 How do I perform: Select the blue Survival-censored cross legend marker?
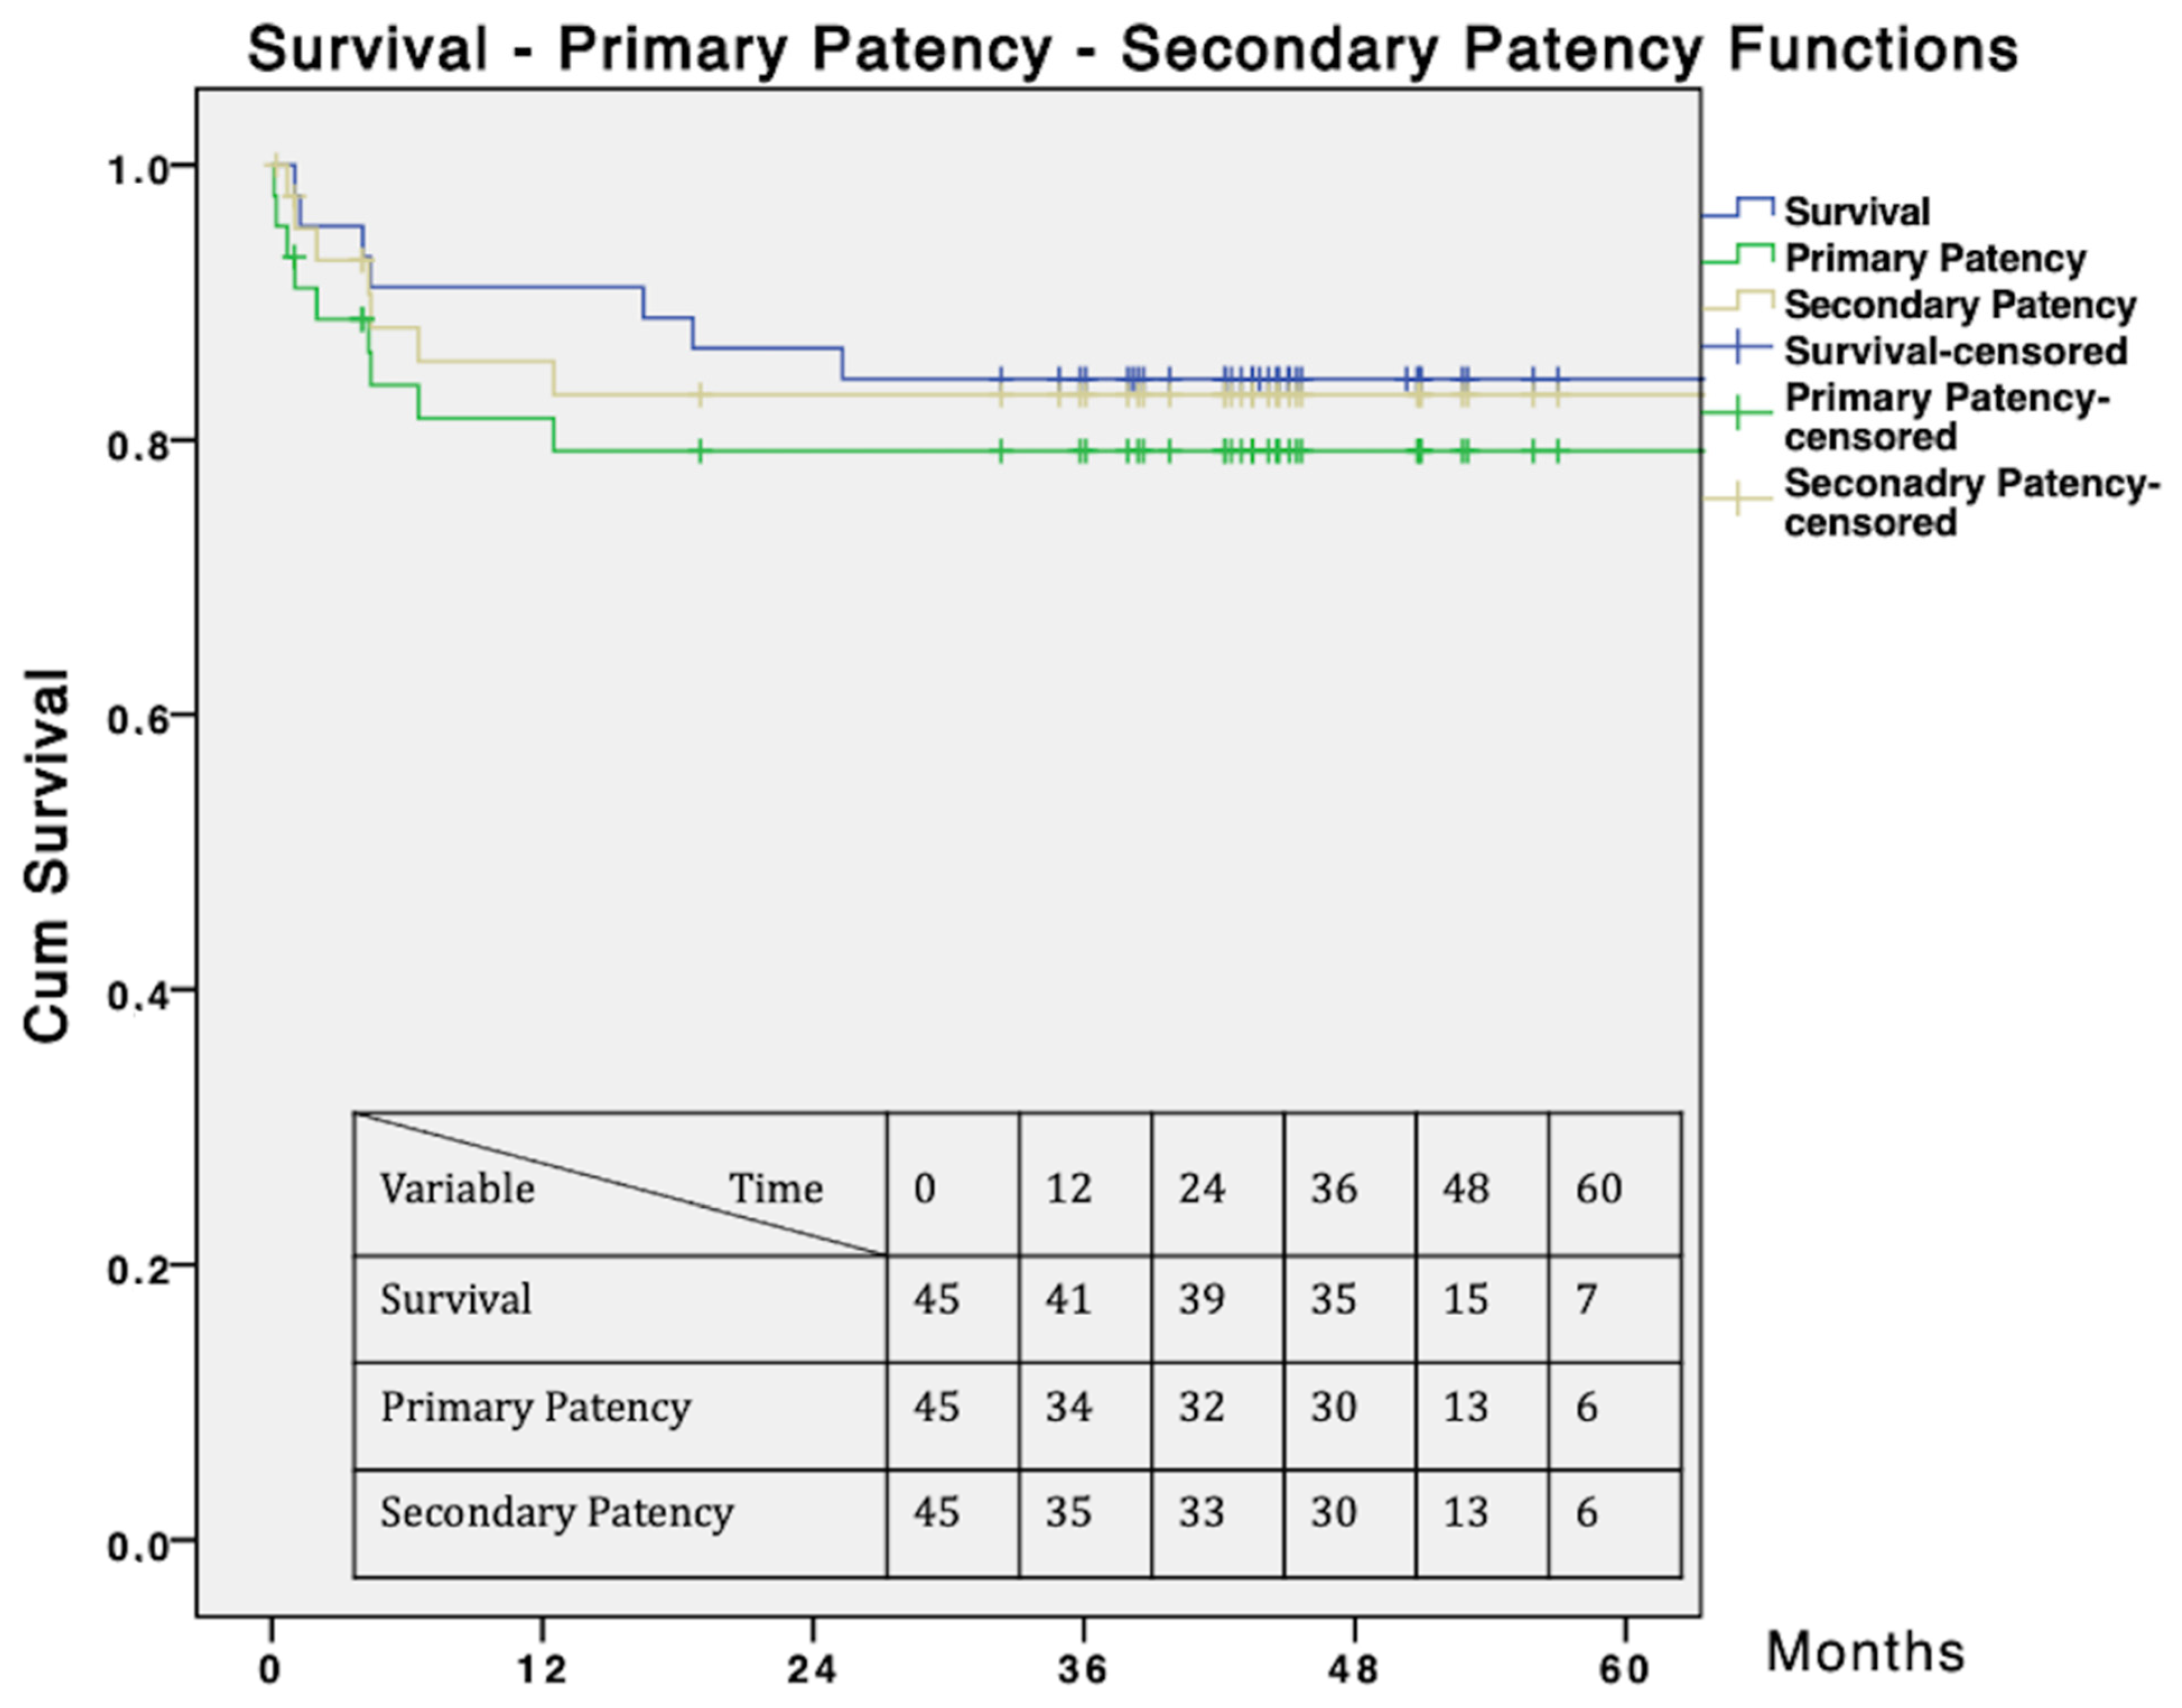1738,347
